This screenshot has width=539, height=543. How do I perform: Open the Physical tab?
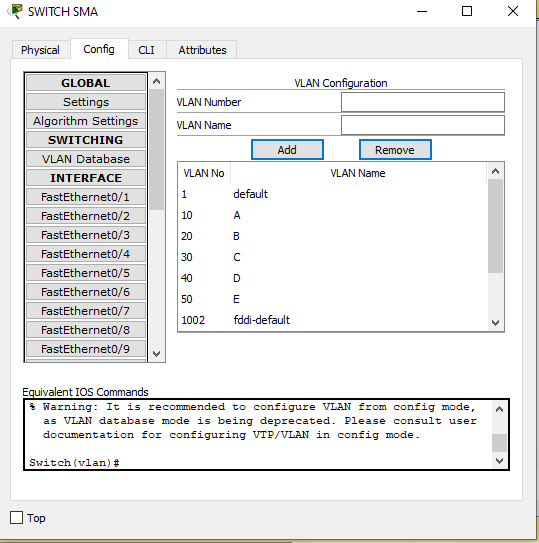click(40, 50)
